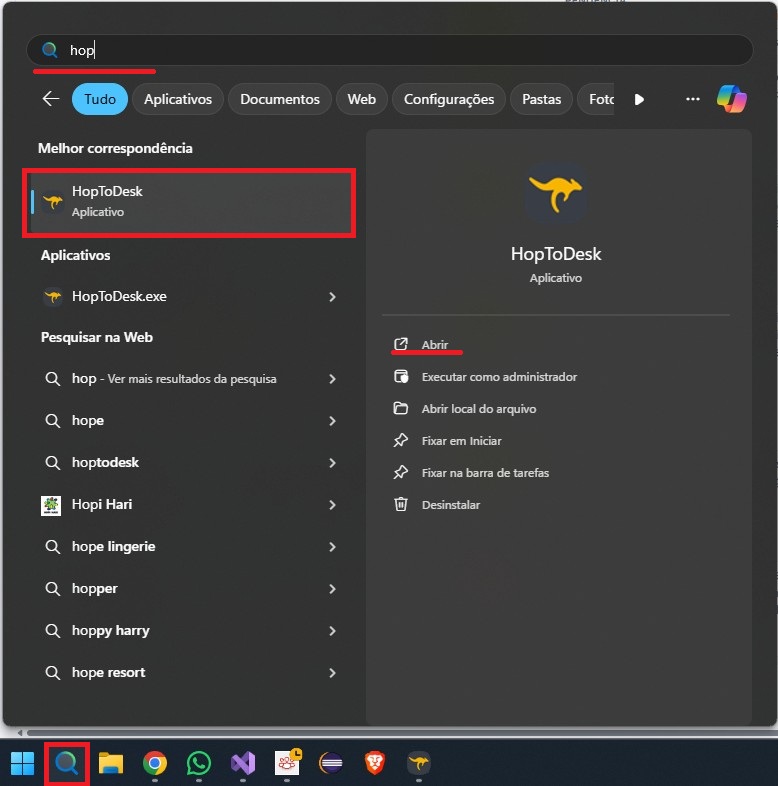Click the search box containing hop
Screen dimensions: 778x786
coord(390,50)
